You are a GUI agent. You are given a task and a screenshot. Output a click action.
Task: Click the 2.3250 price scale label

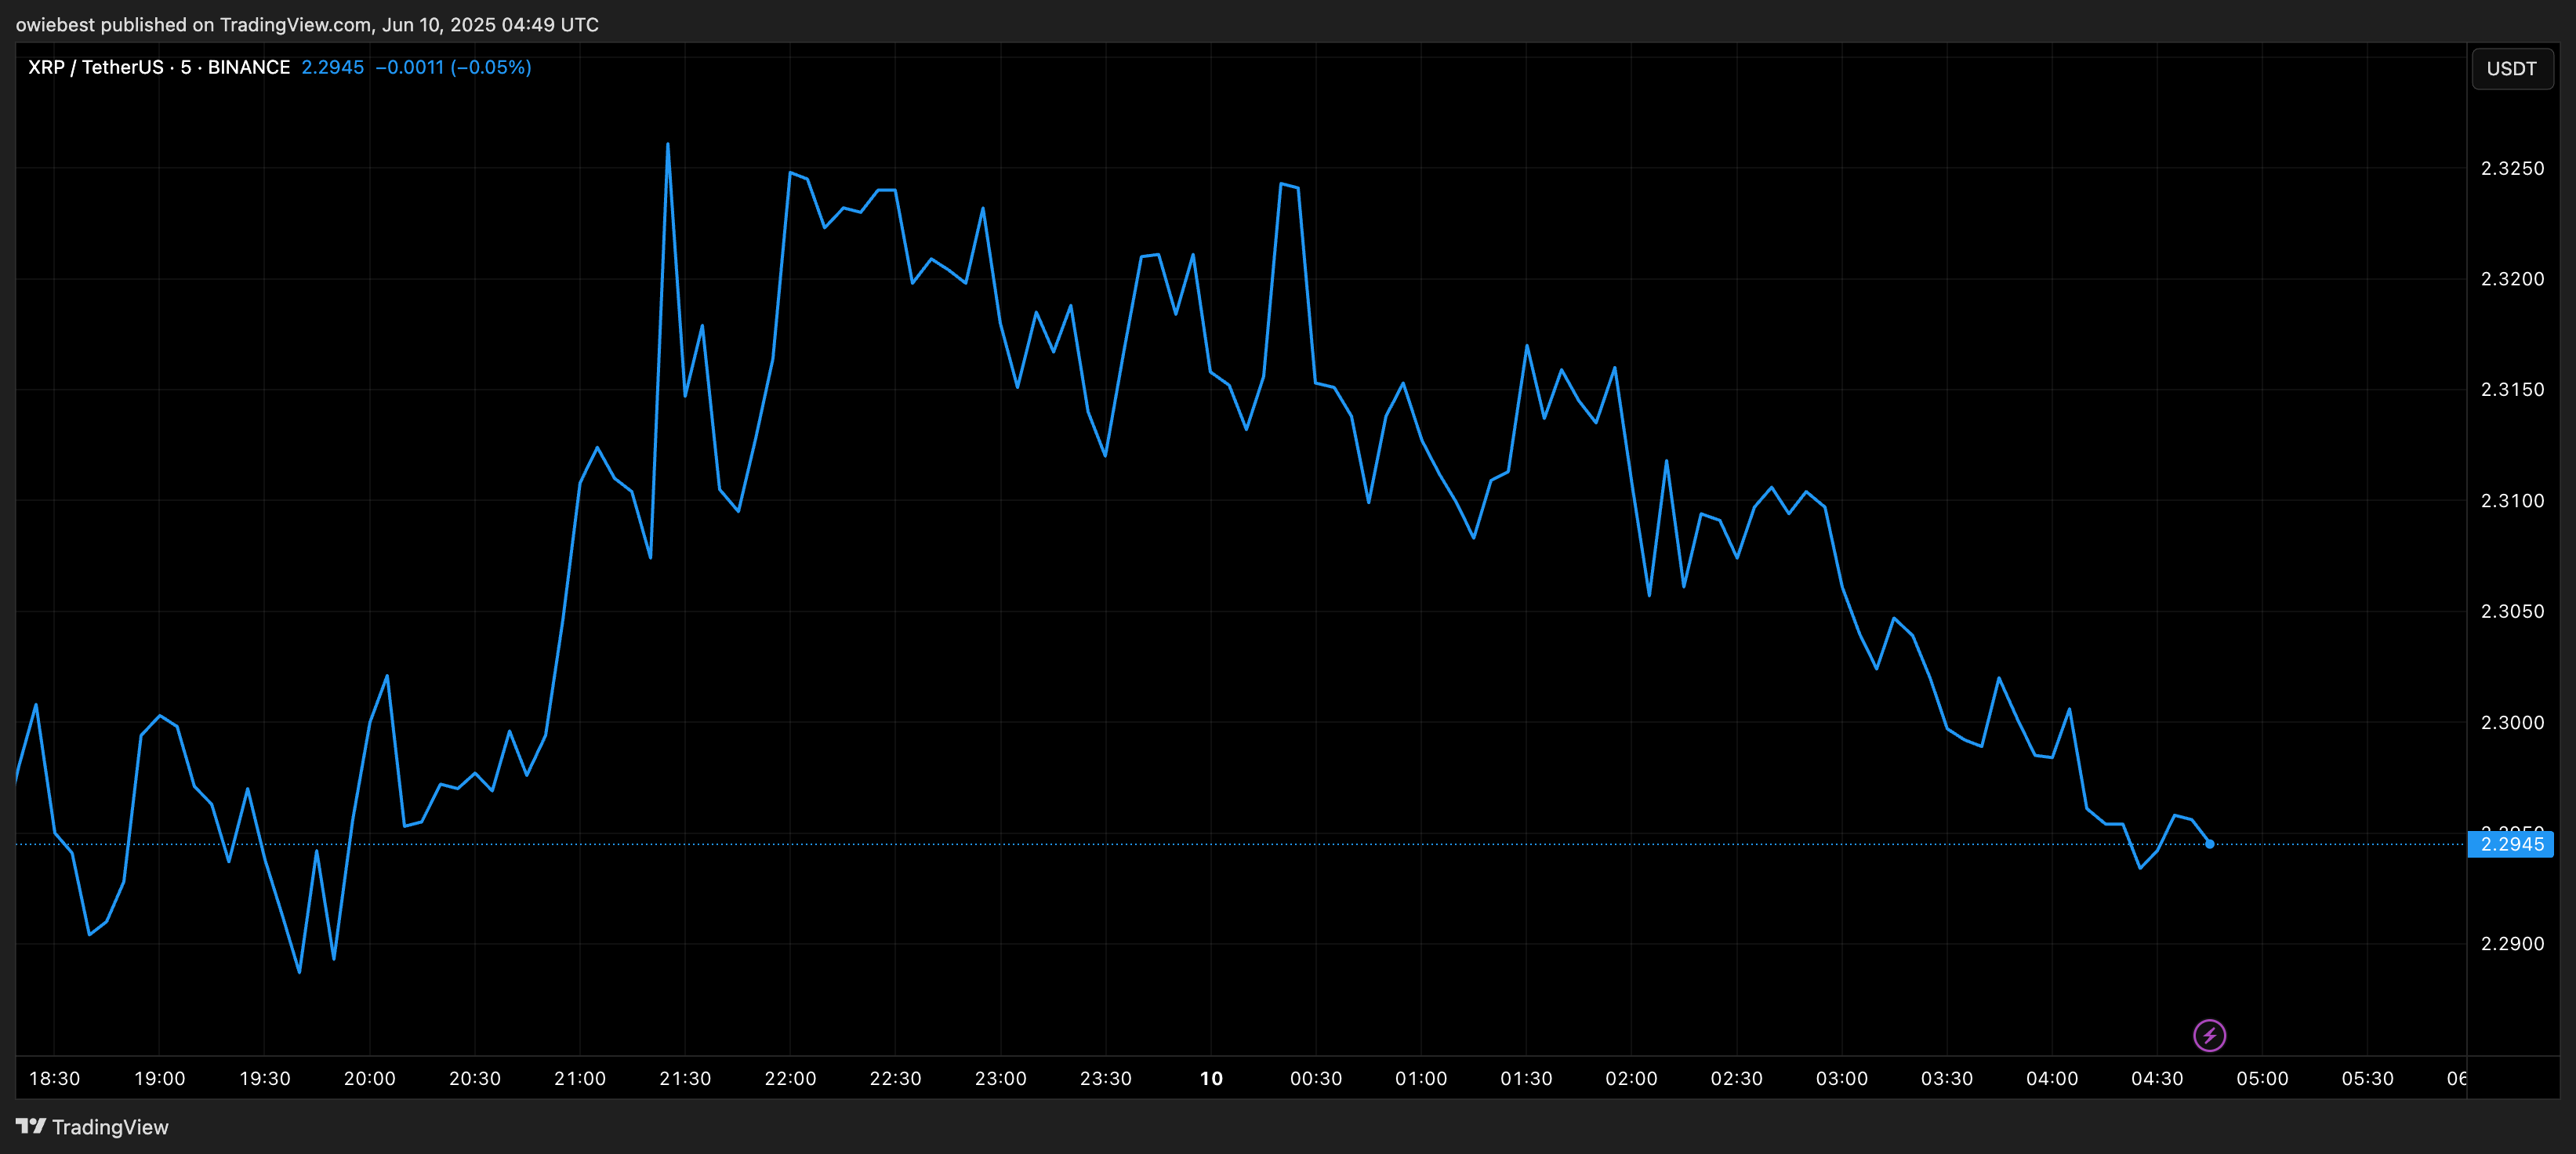coord(2512,168)
